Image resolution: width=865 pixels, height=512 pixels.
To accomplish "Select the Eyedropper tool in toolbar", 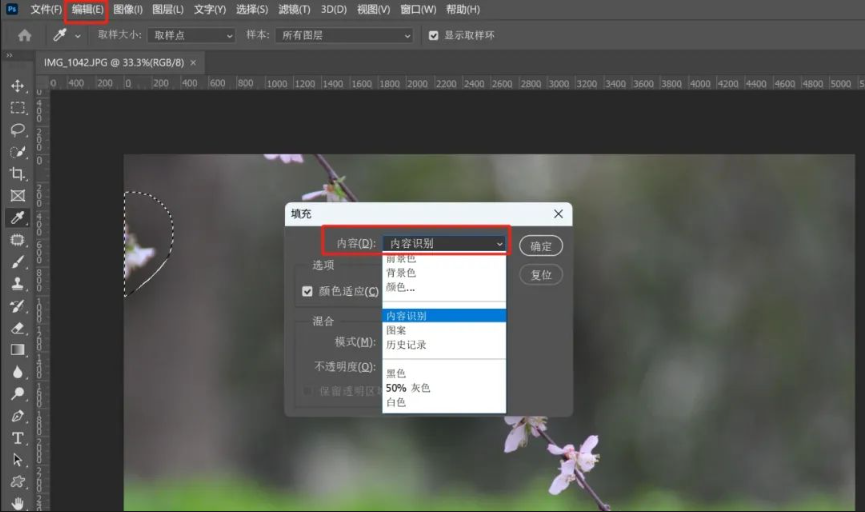I will (x=17, y=218).
